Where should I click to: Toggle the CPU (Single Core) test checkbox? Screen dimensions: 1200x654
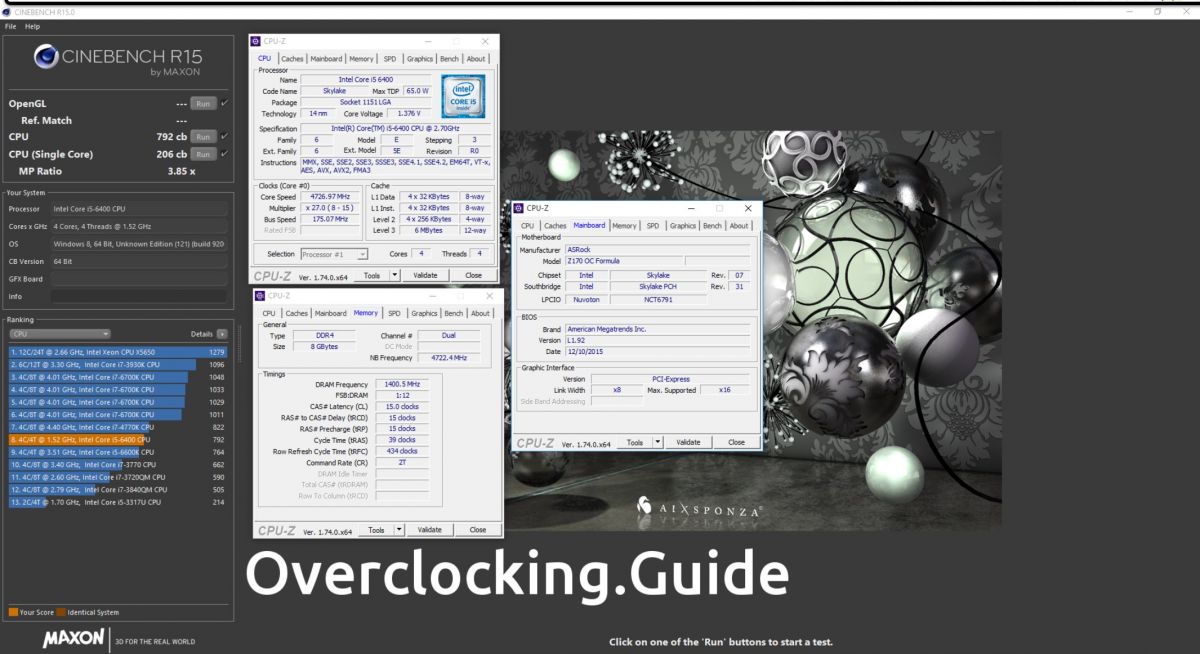pos(224,154)
